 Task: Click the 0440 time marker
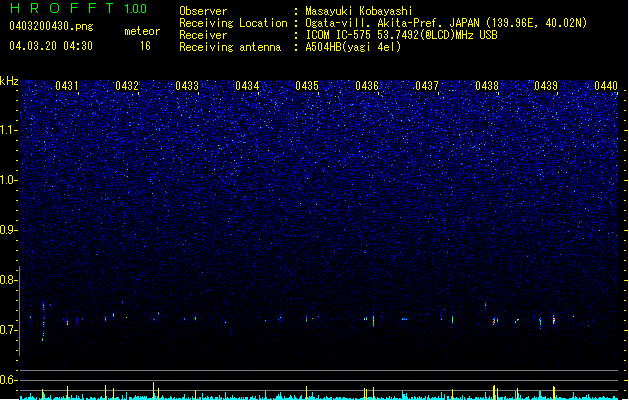[x=606, y=86]
